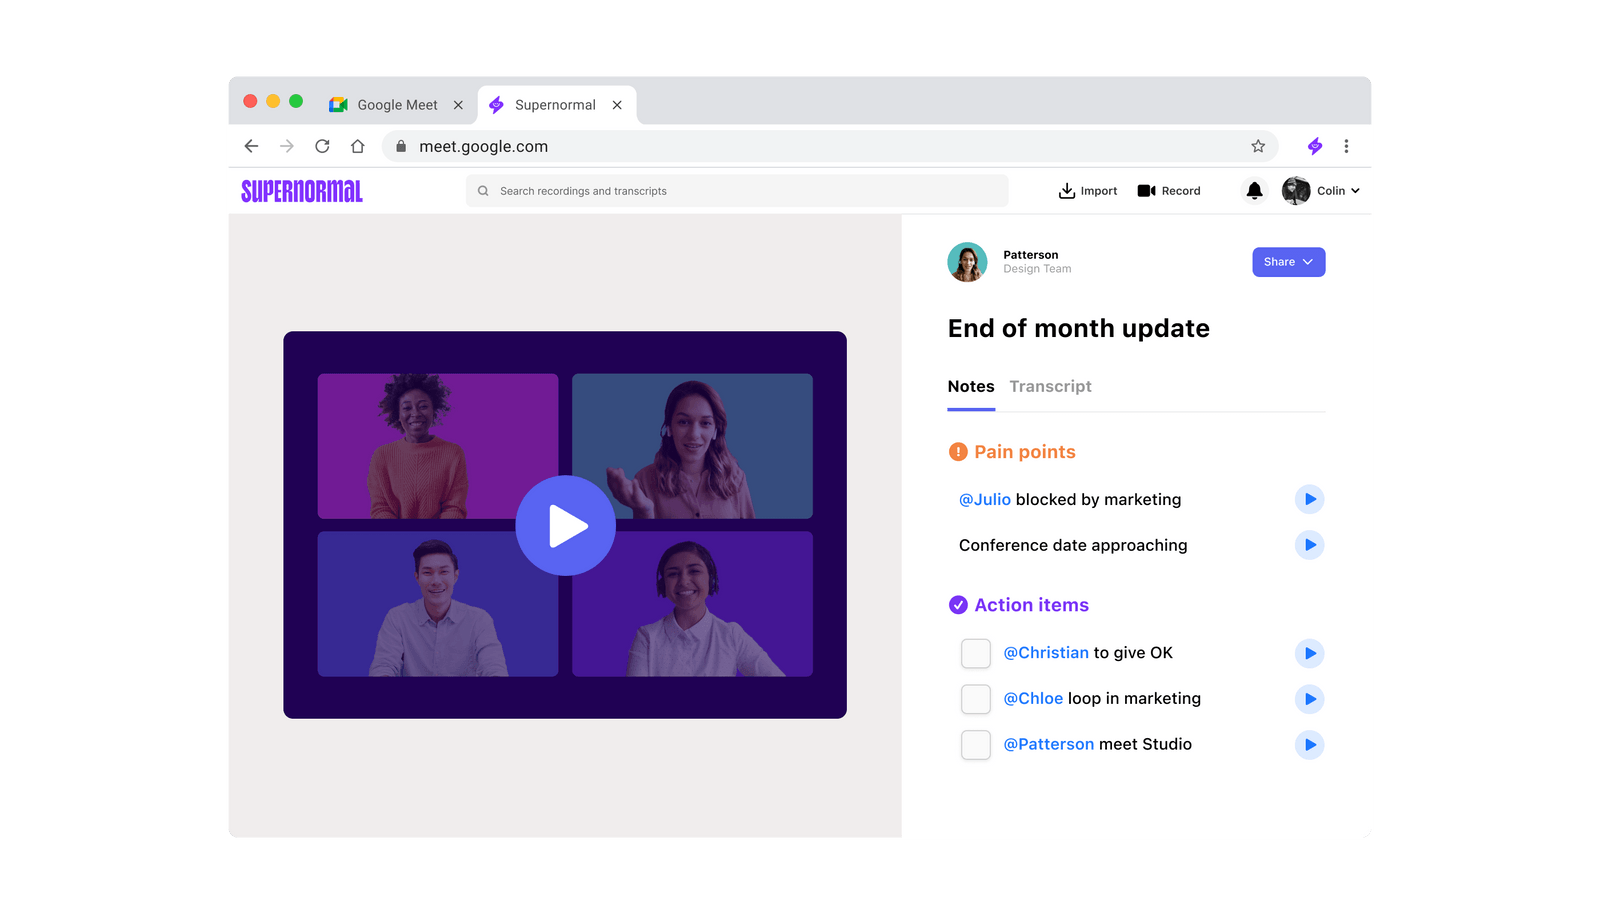Play the audio clip for '@Julio blocked by marketing'
This screenshot has height=914, width=1600.
pyautogui.click(x=1310, y=499)
